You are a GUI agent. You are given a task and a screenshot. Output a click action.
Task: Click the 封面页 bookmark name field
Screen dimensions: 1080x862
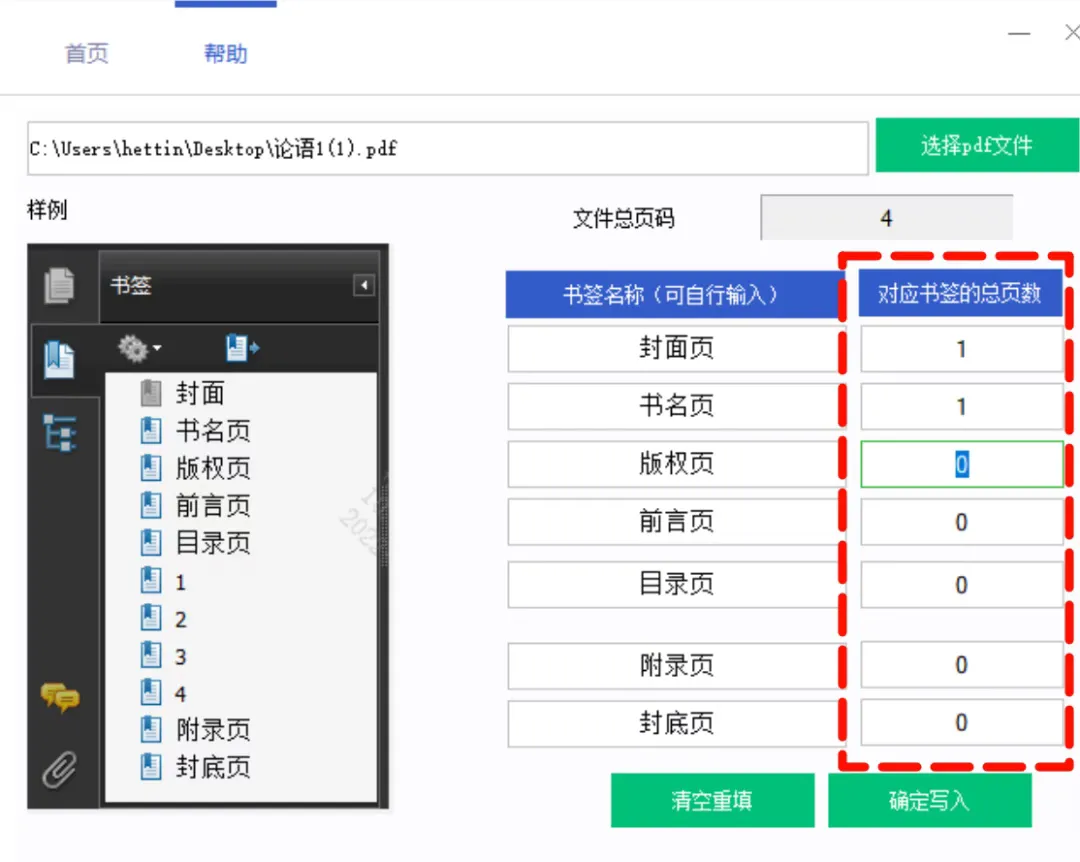pyautogui.click(x=676, y=349)
